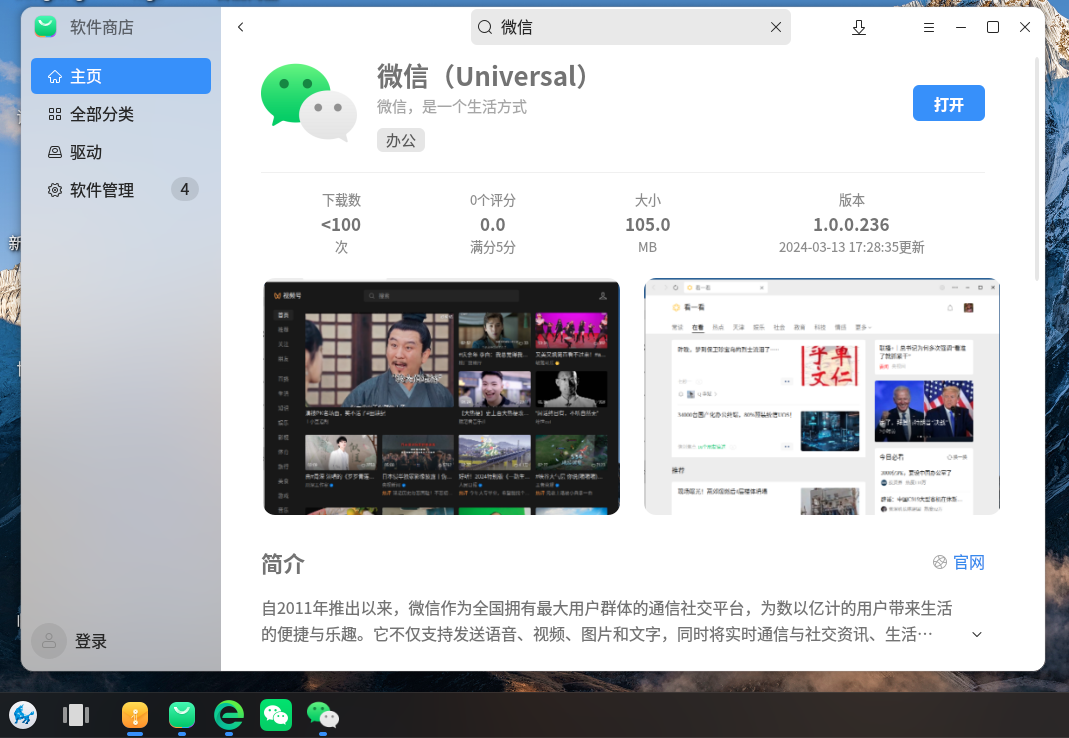Screen dimensions: 1069x738
Task: Select 主页 in the sidebar
Action: click(121, 76)
